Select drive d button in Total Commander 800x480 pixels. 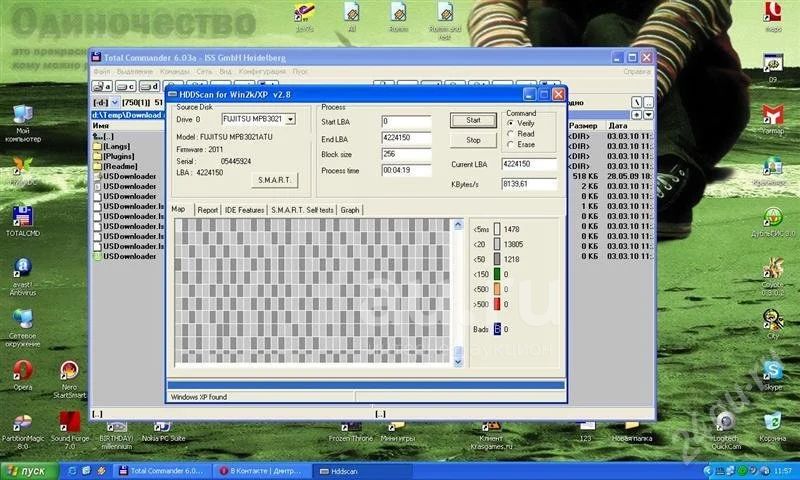tap(149, 86)
